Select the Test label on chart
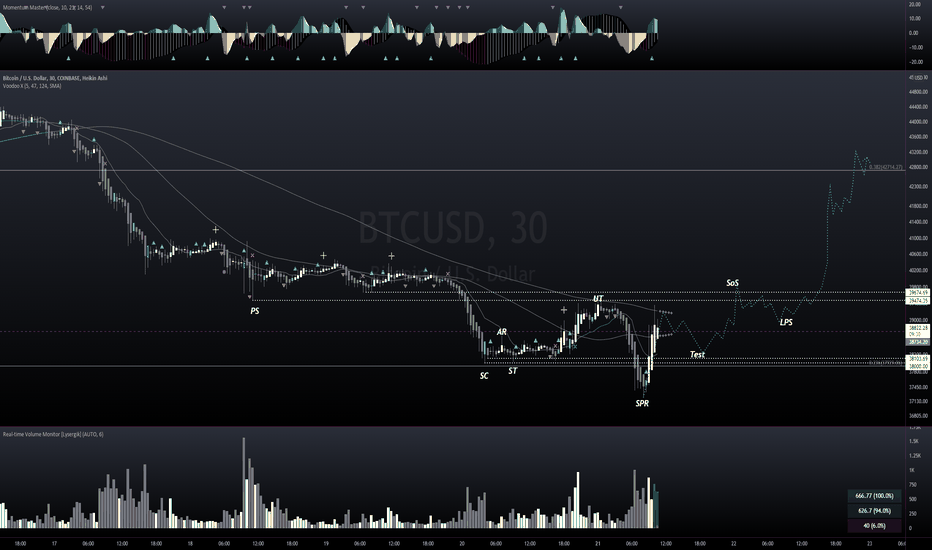Viewport: 932px width, 550px height. point(697,354)
